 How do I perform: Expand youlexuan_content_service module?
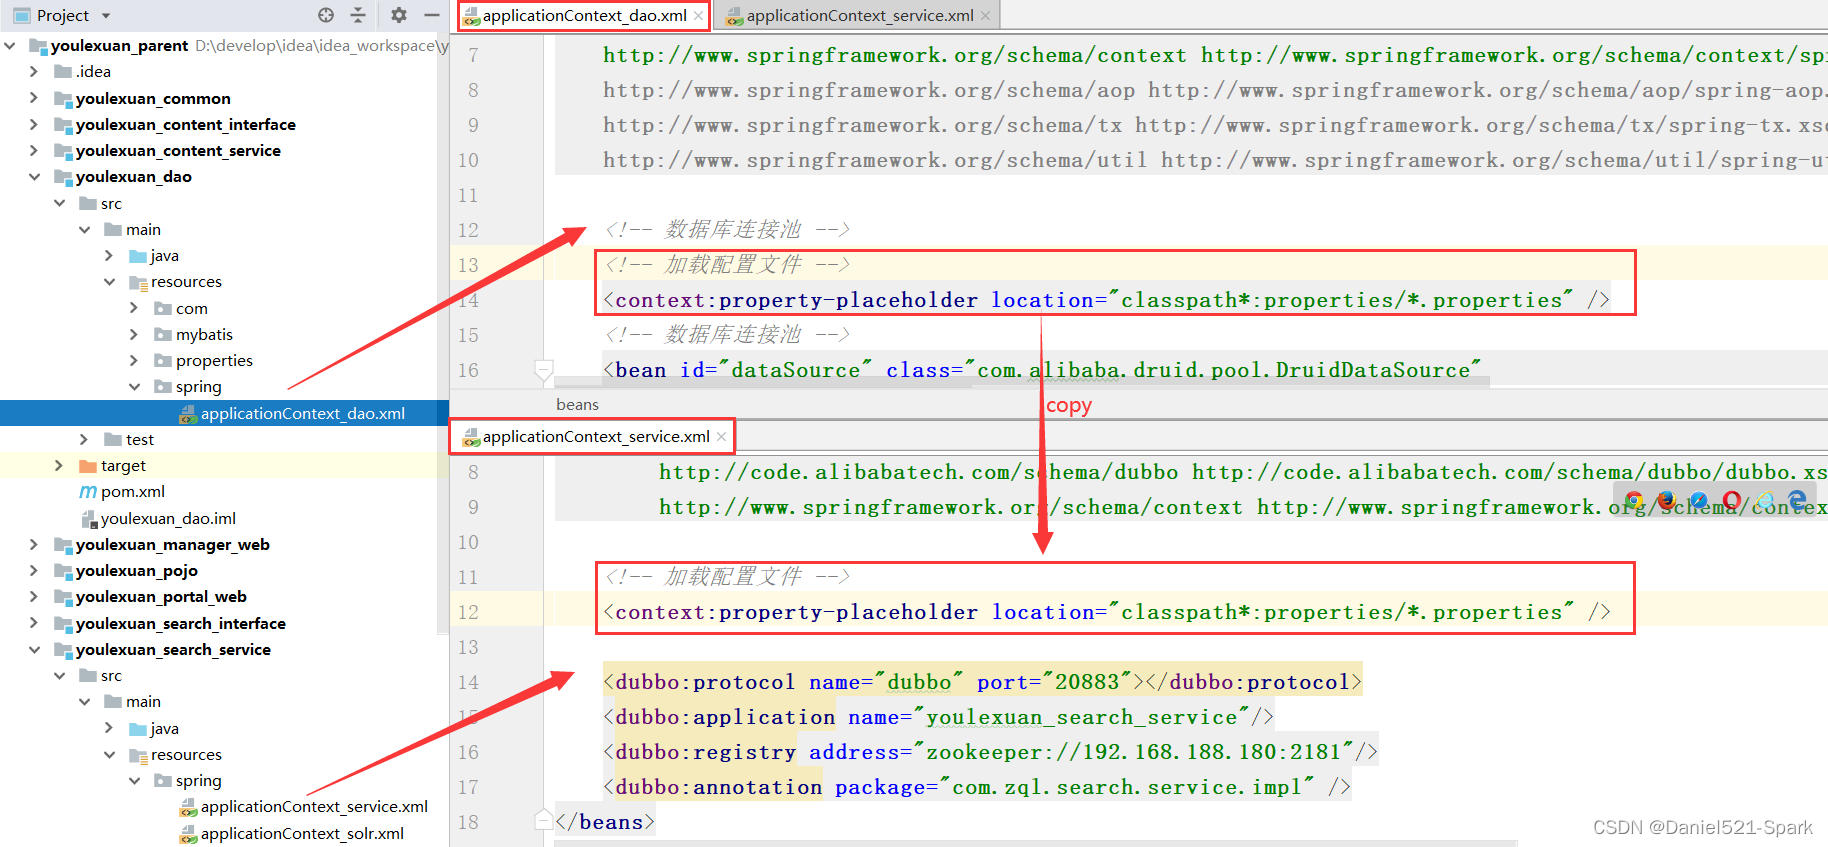34,150
